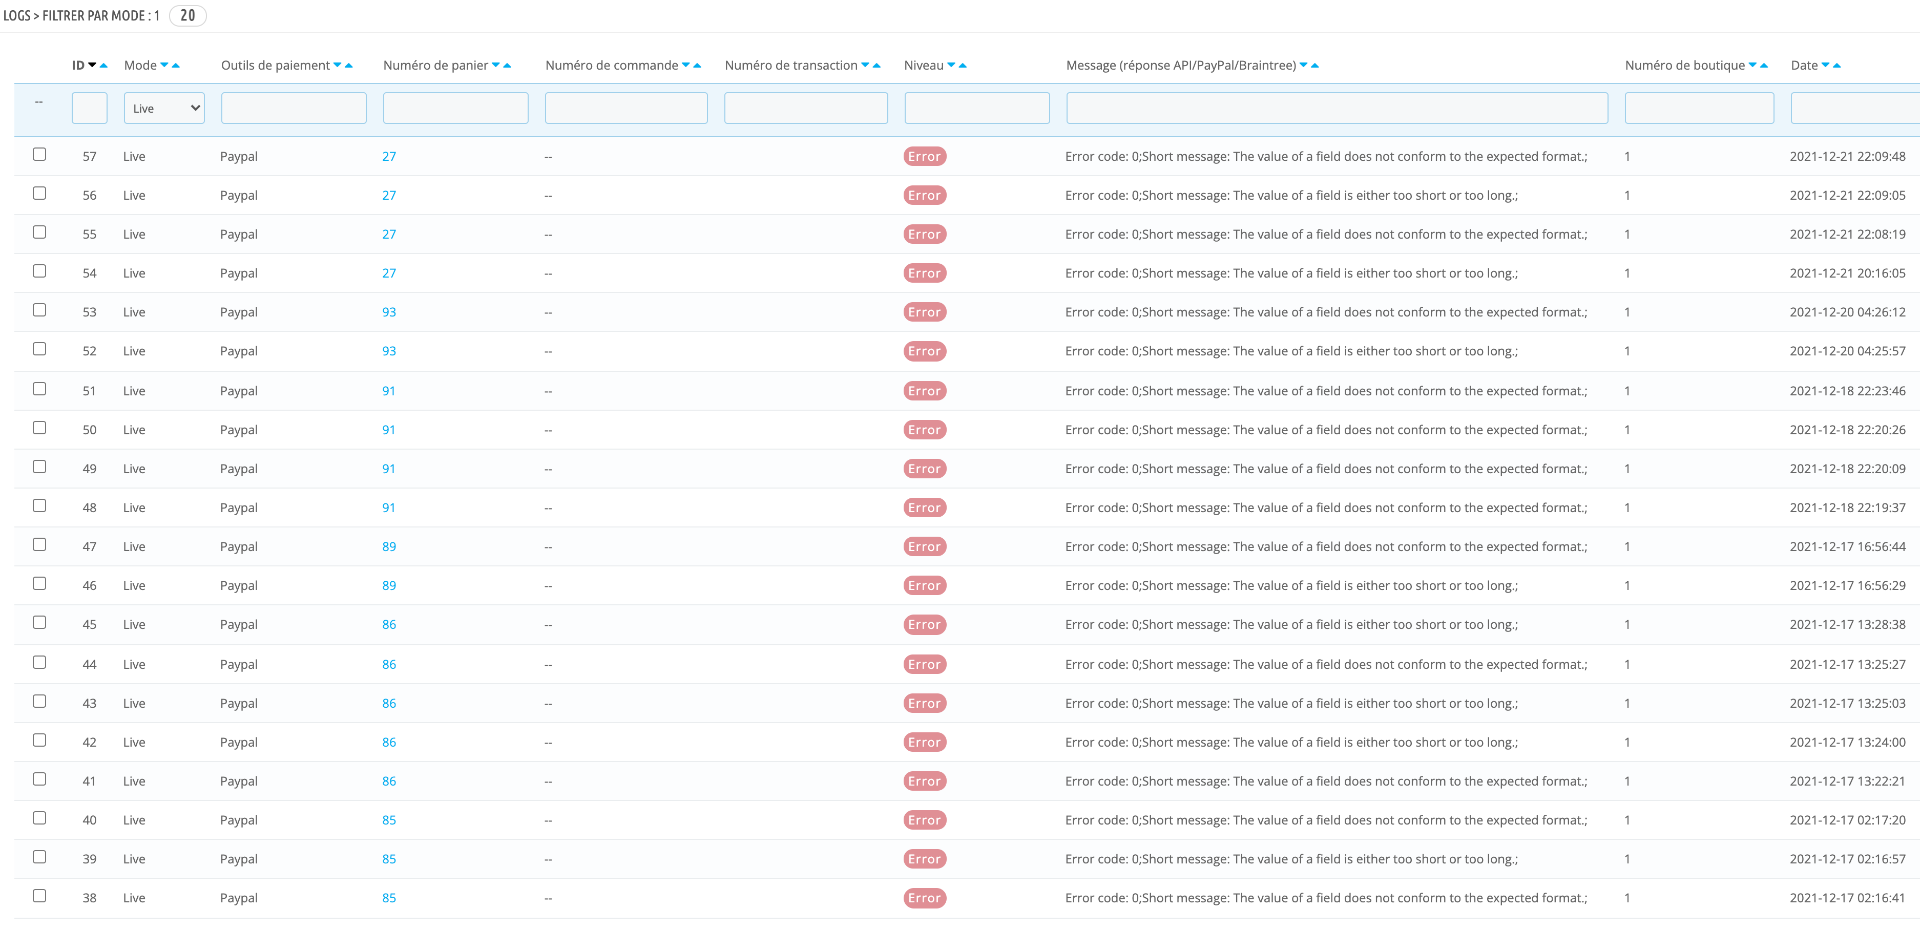This screenshot has width=1920, height=930.
Task: Sort ID column ascending arrow
Action: point(104,65)
